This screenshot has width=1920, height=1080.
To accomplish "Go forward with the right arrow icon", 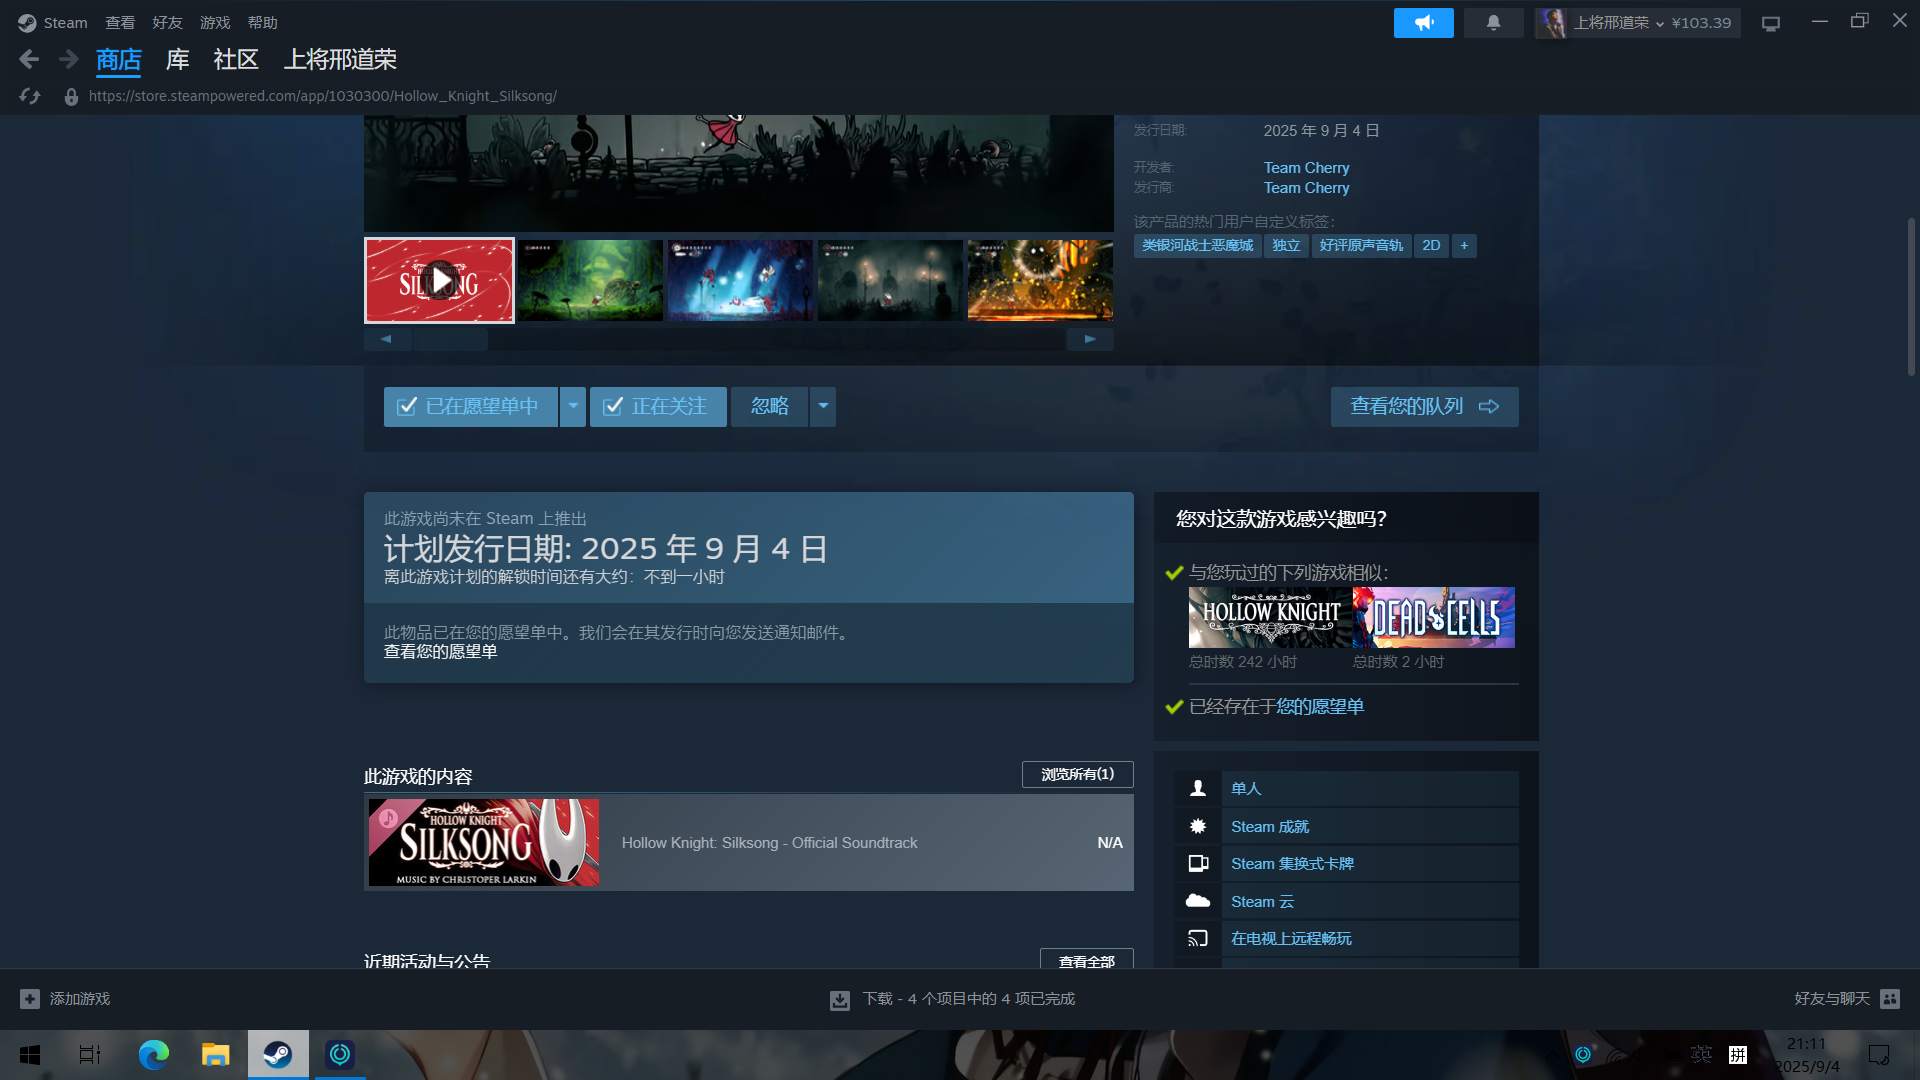I will click(x=68, y=60).
